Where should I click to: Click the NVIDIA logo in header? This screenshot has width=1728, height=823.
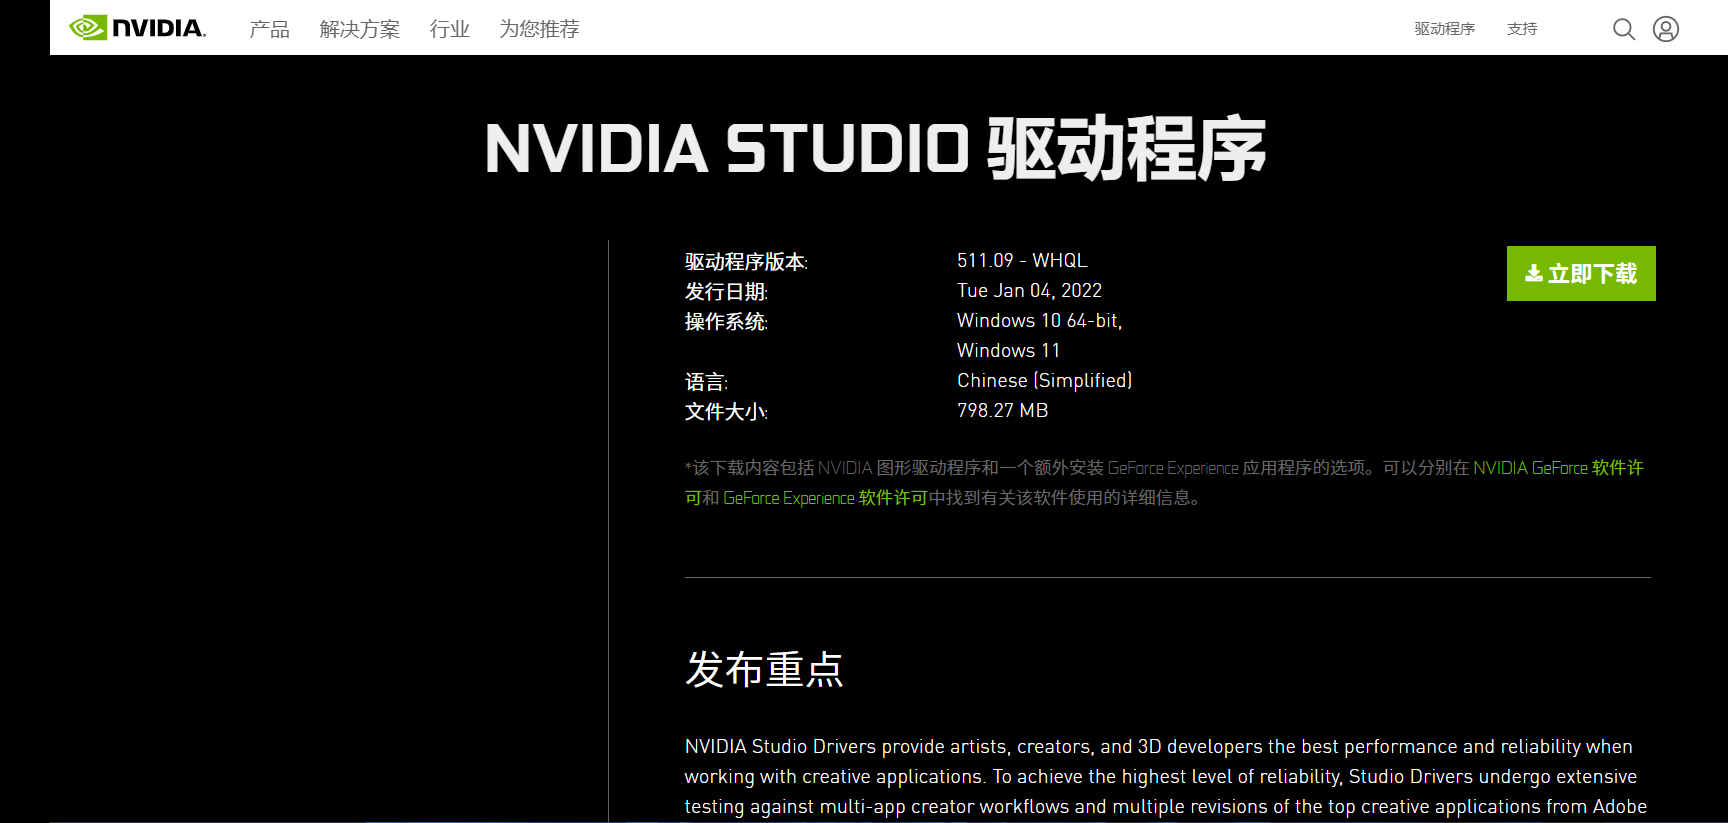point(138,28)
